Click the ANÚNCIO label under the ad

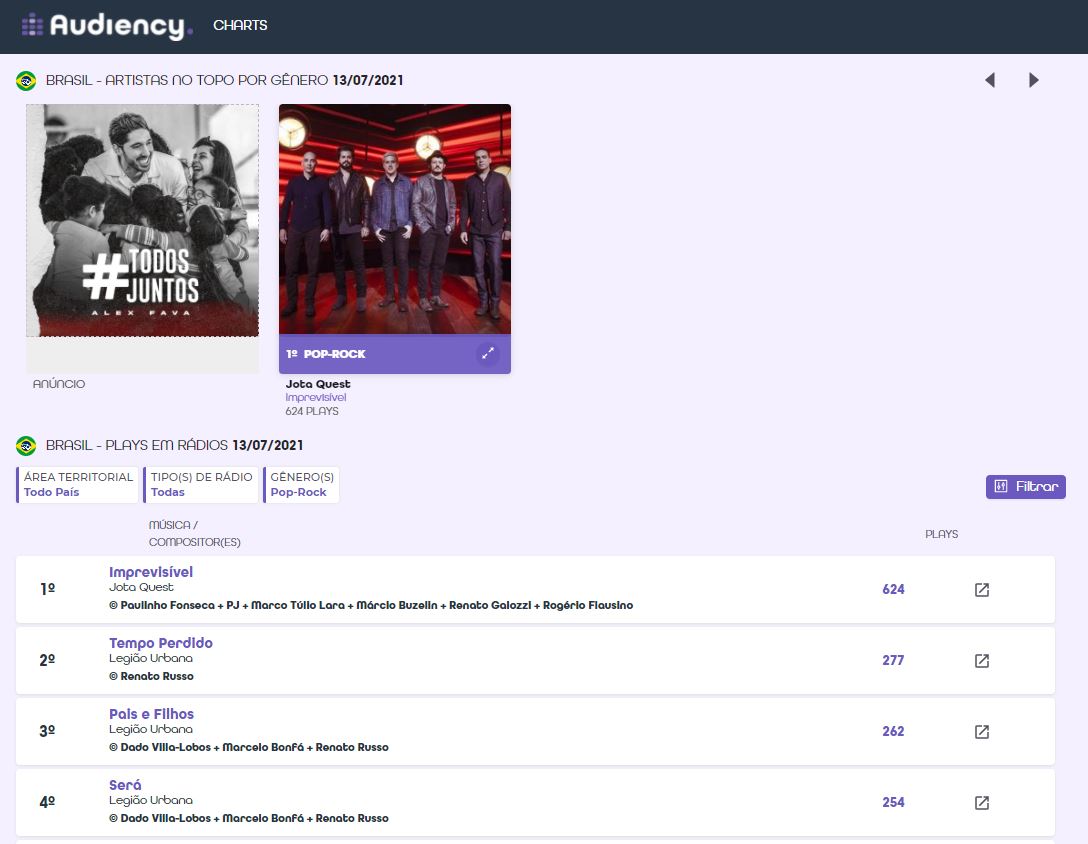click(59, 384)
